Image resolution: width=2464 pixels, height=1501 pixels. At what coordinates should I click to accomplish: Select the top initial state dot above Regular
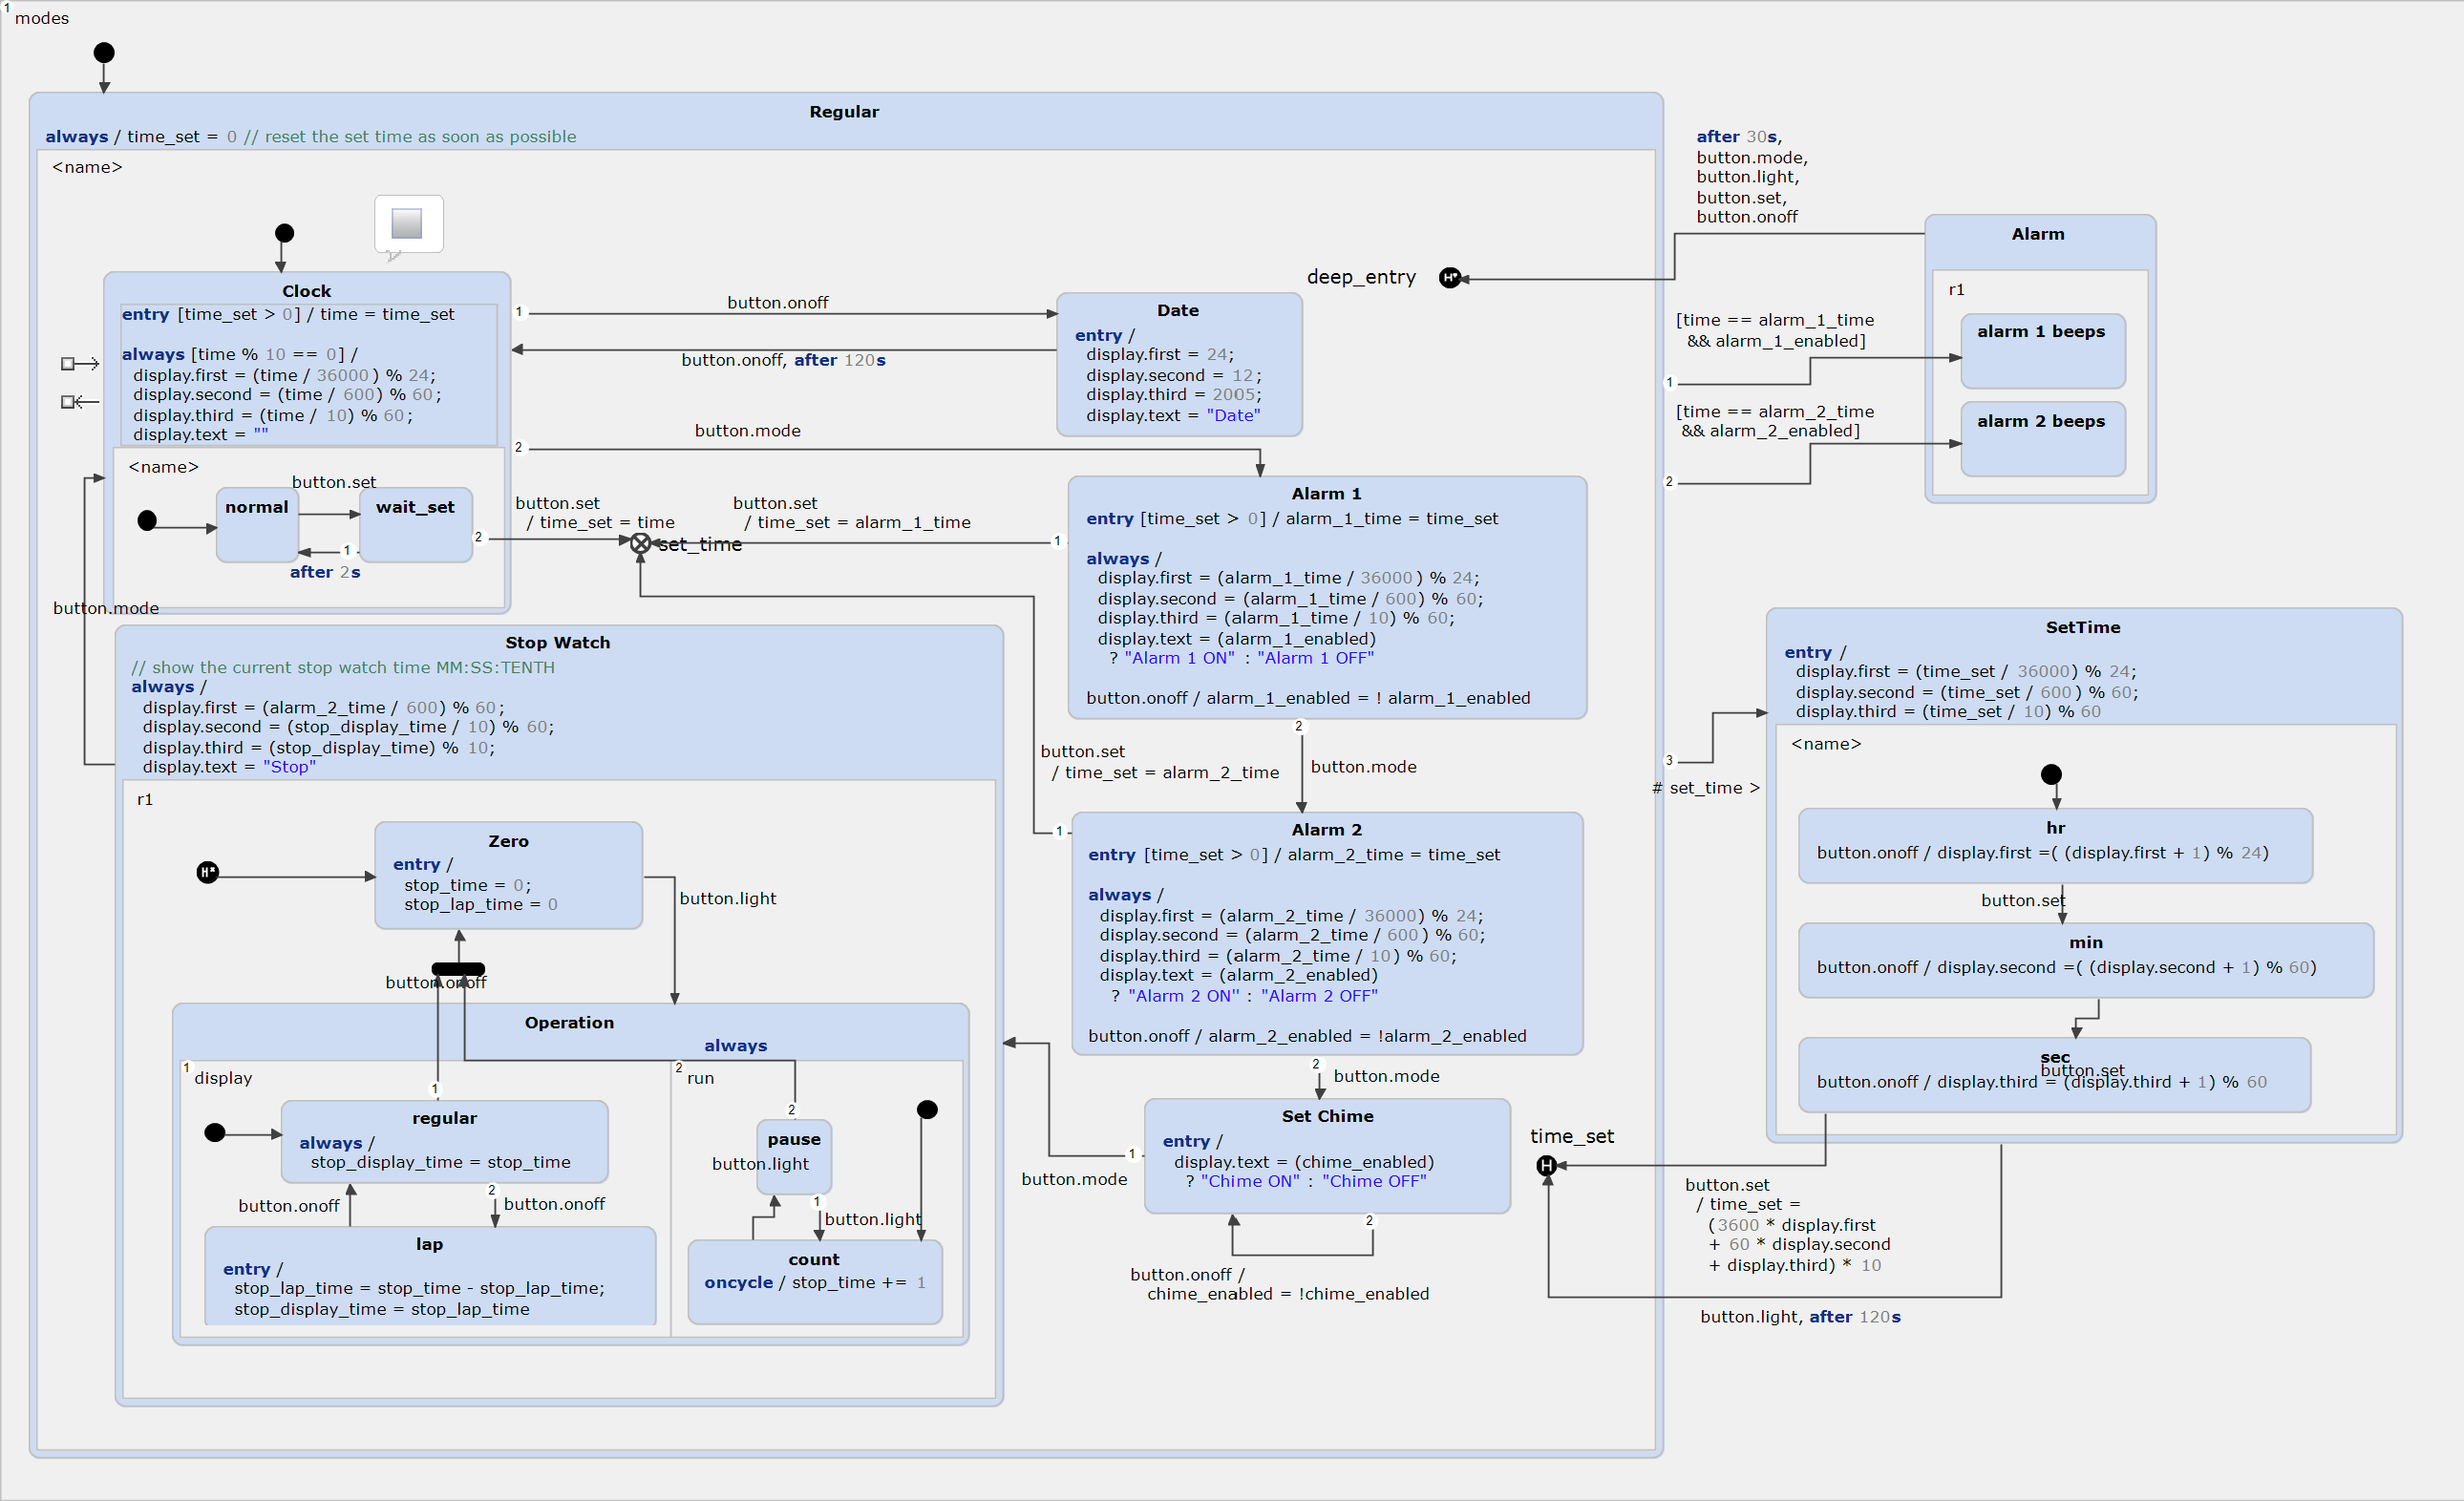coord(104,53)
